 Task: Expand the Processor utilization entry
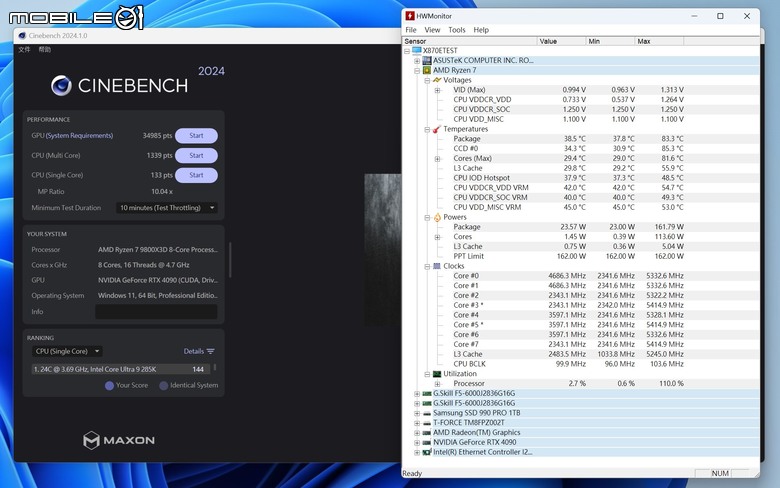(x=437, y=384)
